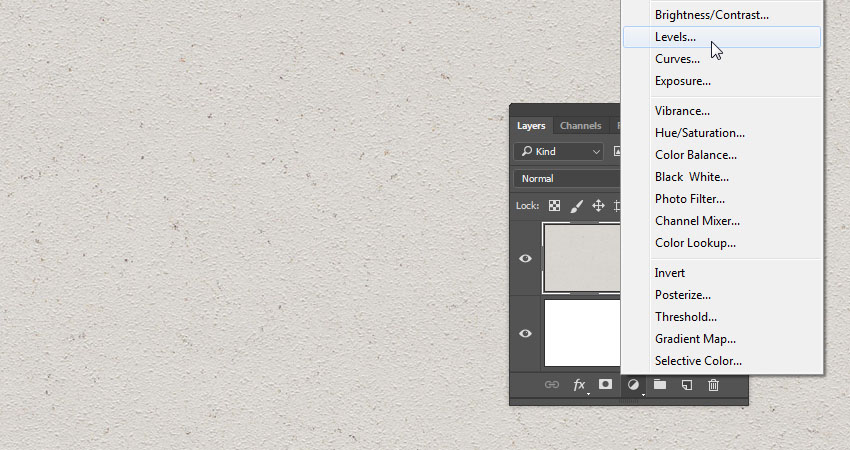The height and width of the screenshot is (450, 850).
Task: Delete layer using the trash icon
Action: coord(713,385)
